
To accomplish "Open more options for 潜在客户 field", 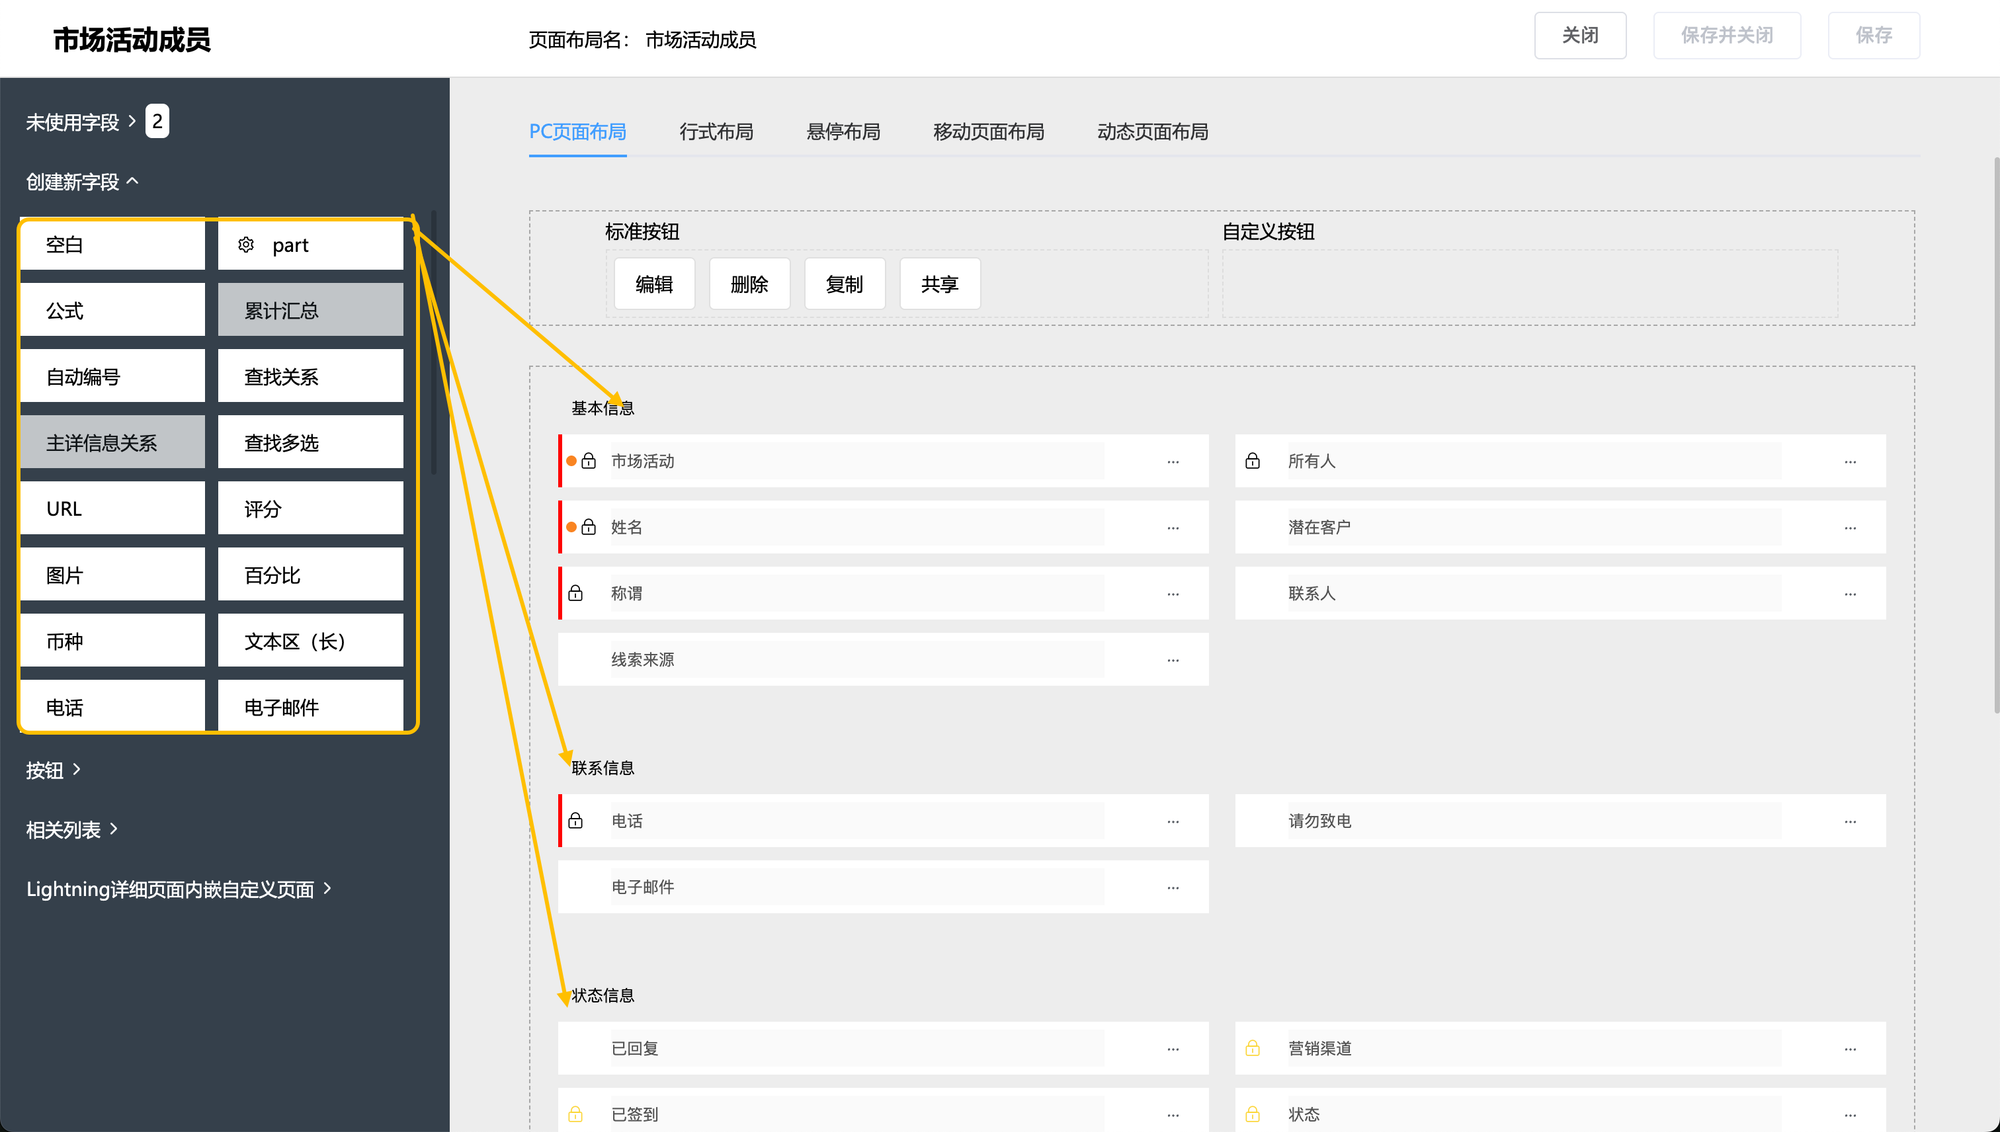I will point(1850,528).
